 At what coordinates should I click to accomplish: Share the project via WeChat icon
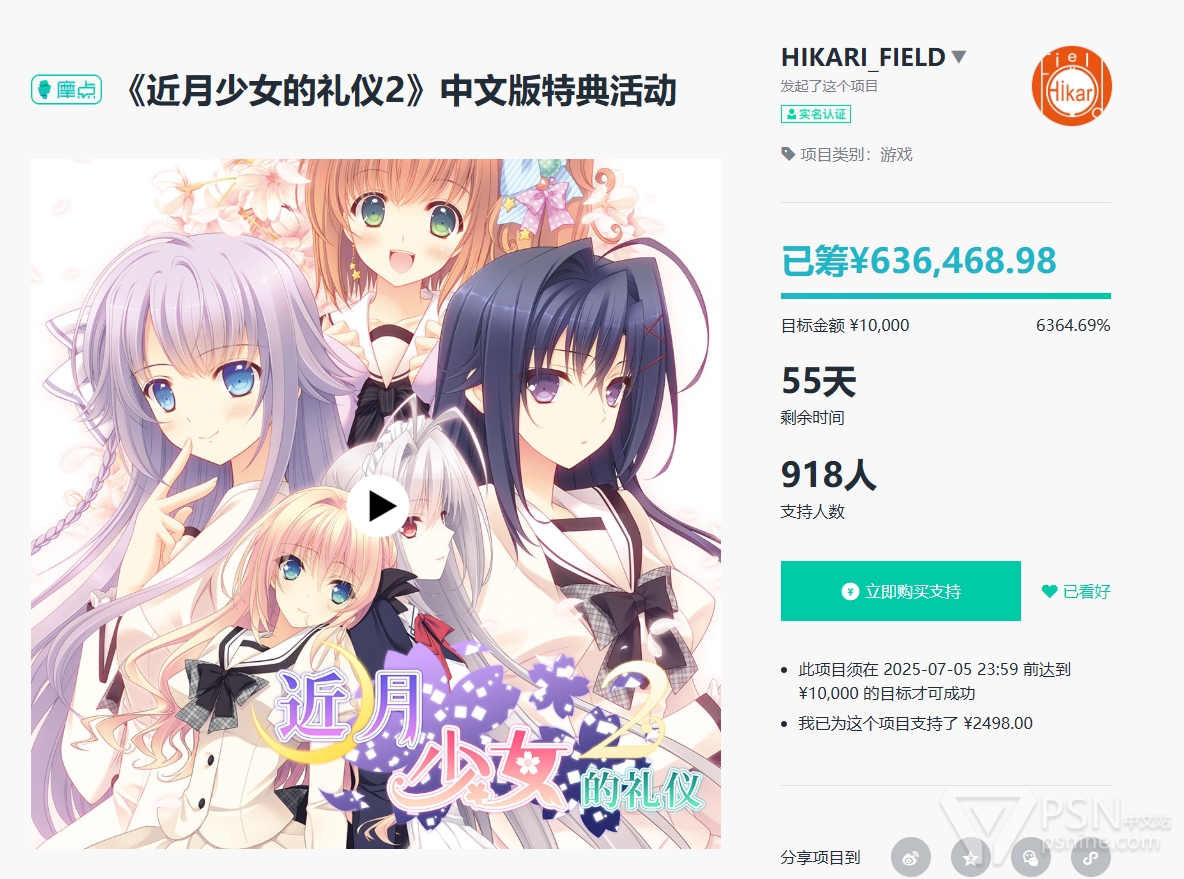1031,858
